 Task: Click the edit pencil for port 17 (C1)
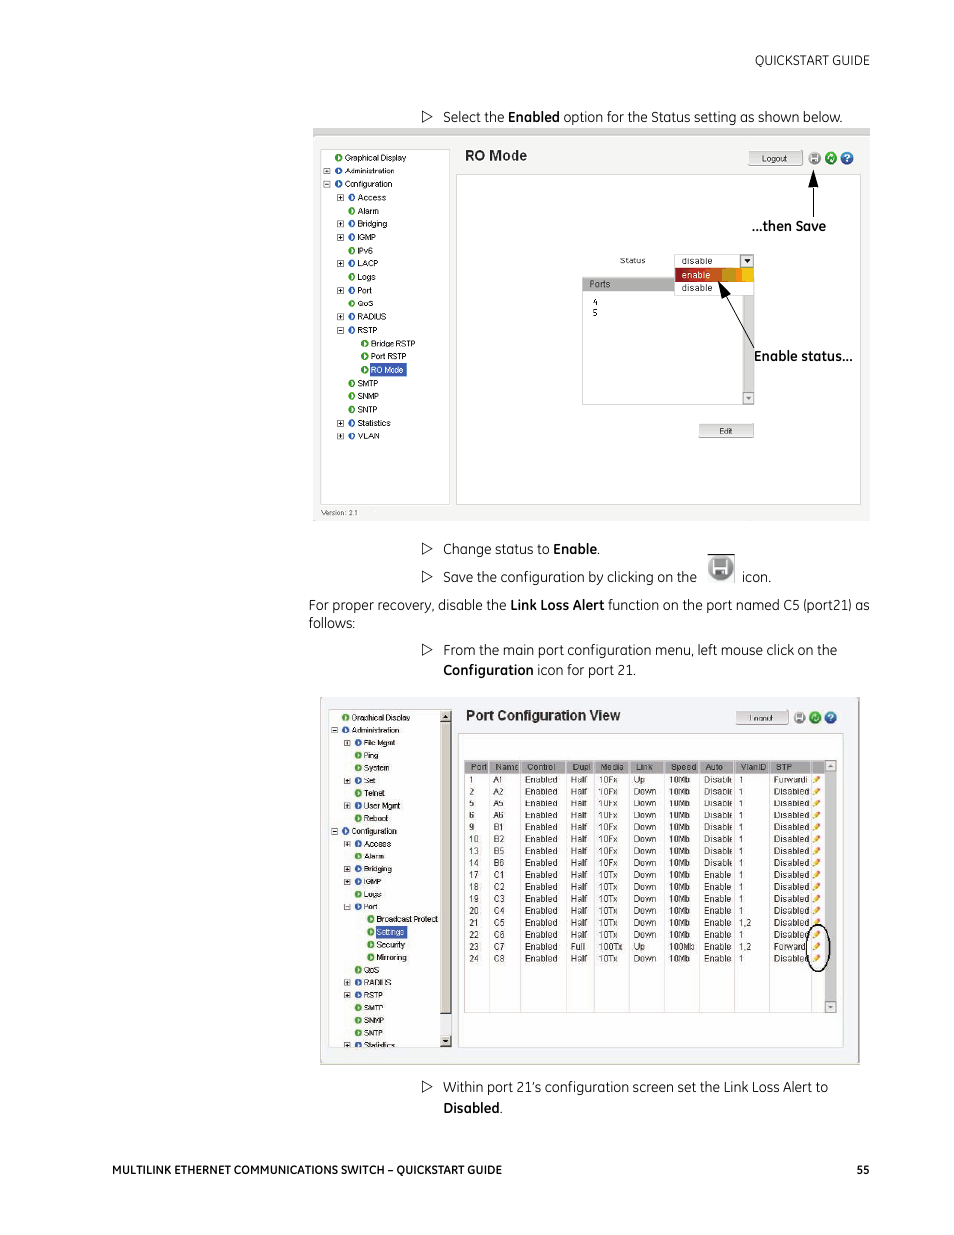pos(816,875)
